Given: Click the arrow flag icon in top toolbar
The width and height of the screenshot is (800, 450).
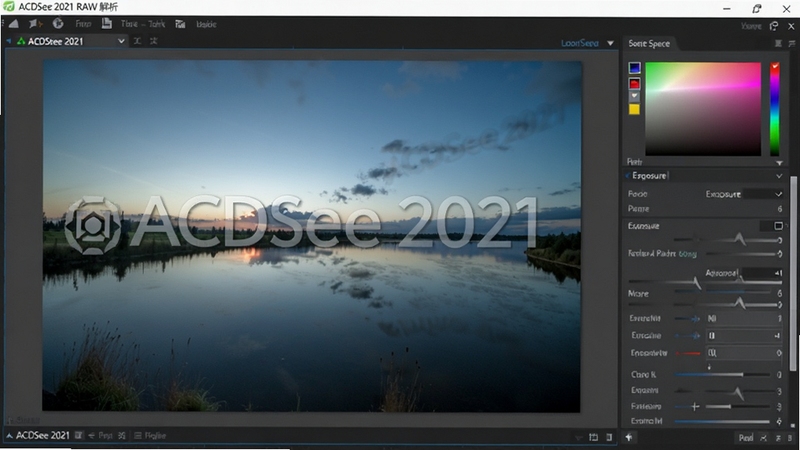Looking at the screenshot, I should [x=35, y=23].
